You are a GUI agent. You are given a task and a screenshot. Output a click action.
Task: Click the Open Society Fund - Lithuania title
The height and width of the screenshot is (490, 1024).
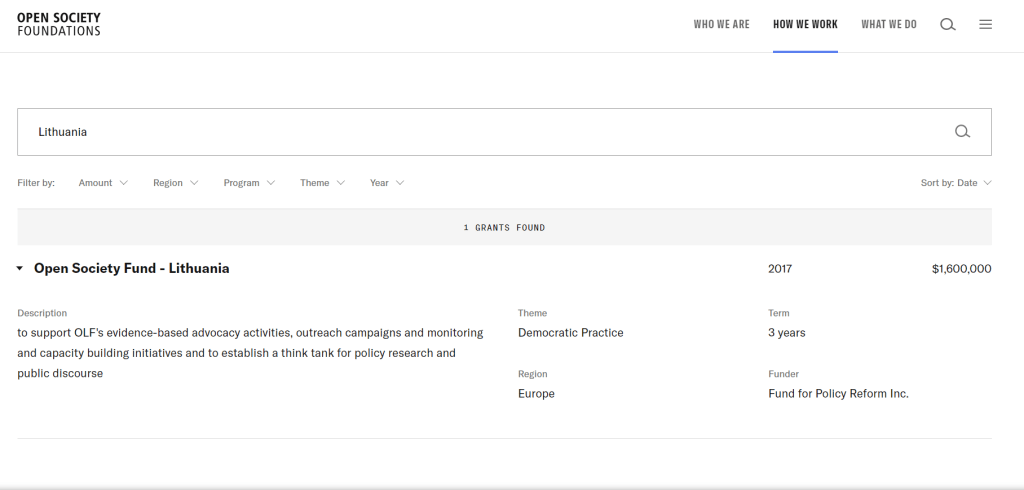(x=131, y=269)
